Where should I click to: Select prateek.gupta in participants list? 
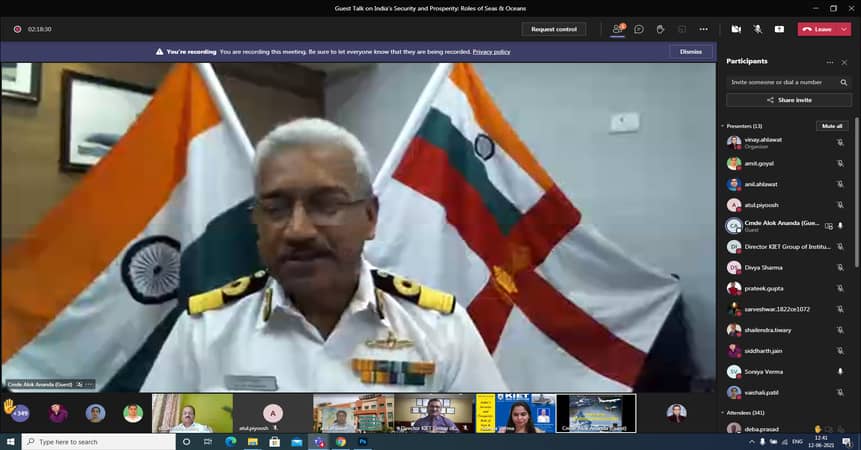click(x=765, y=288)
